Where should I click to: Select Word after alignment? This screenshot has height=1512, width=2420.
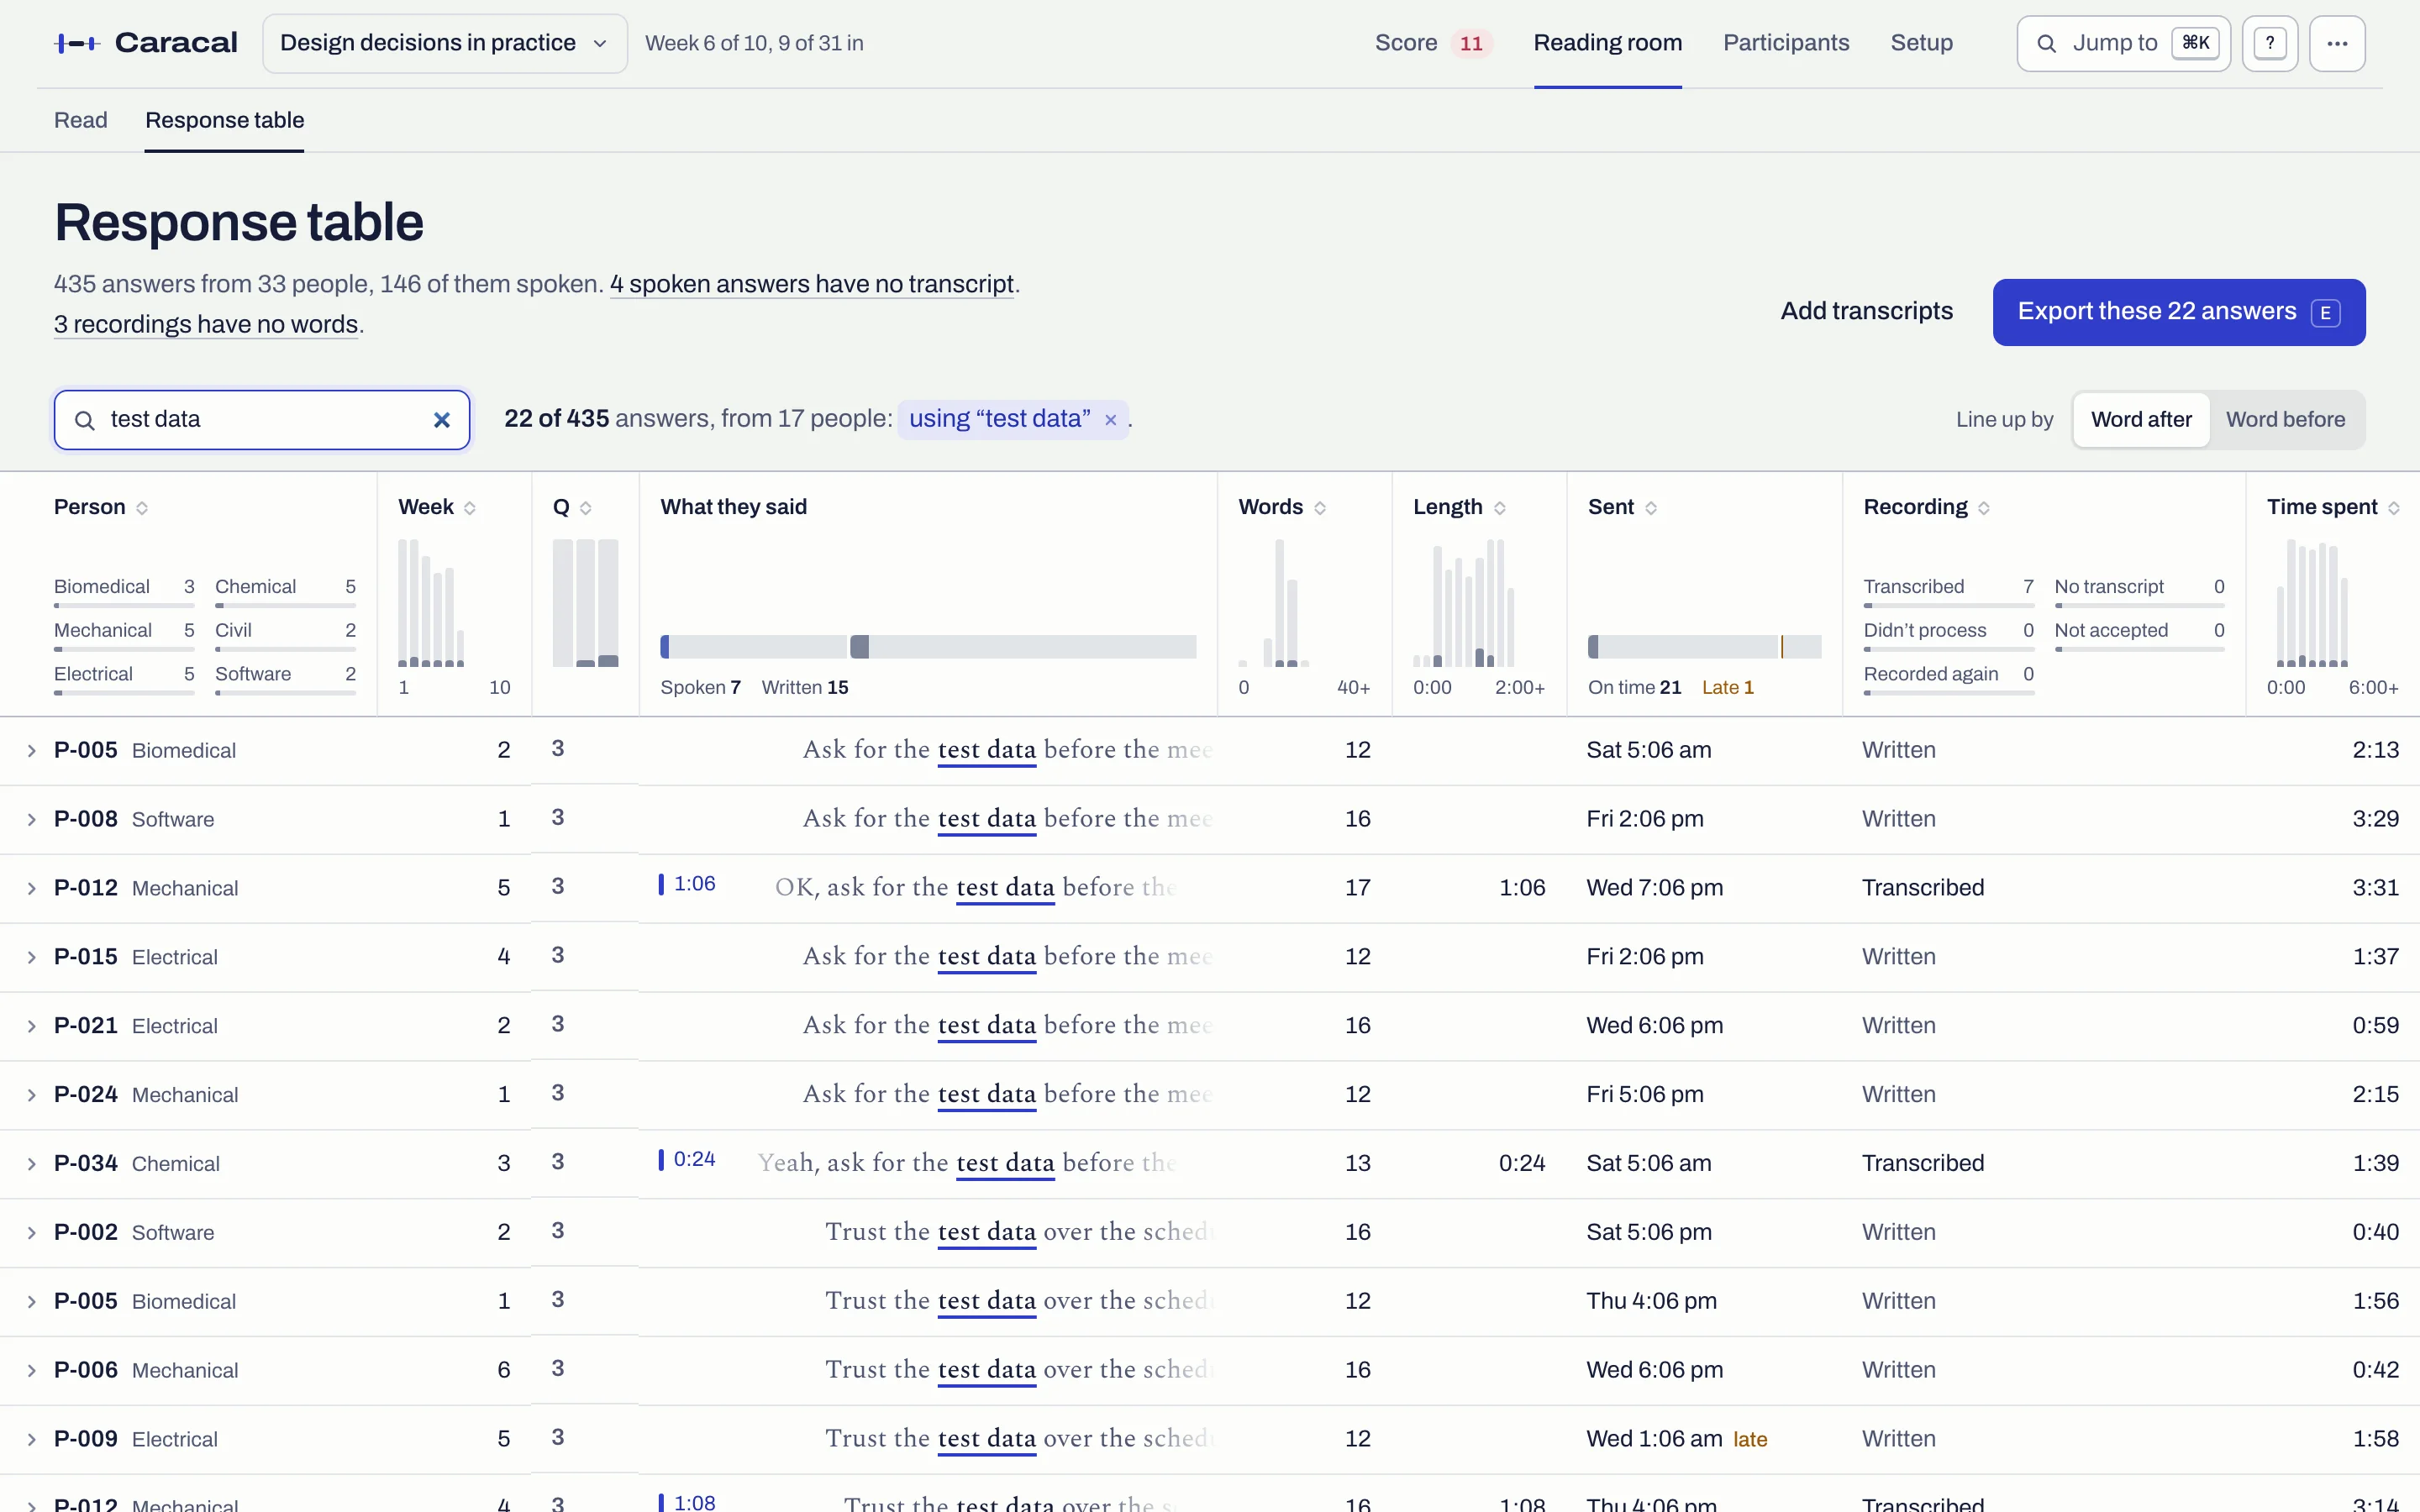[2141, 420]
